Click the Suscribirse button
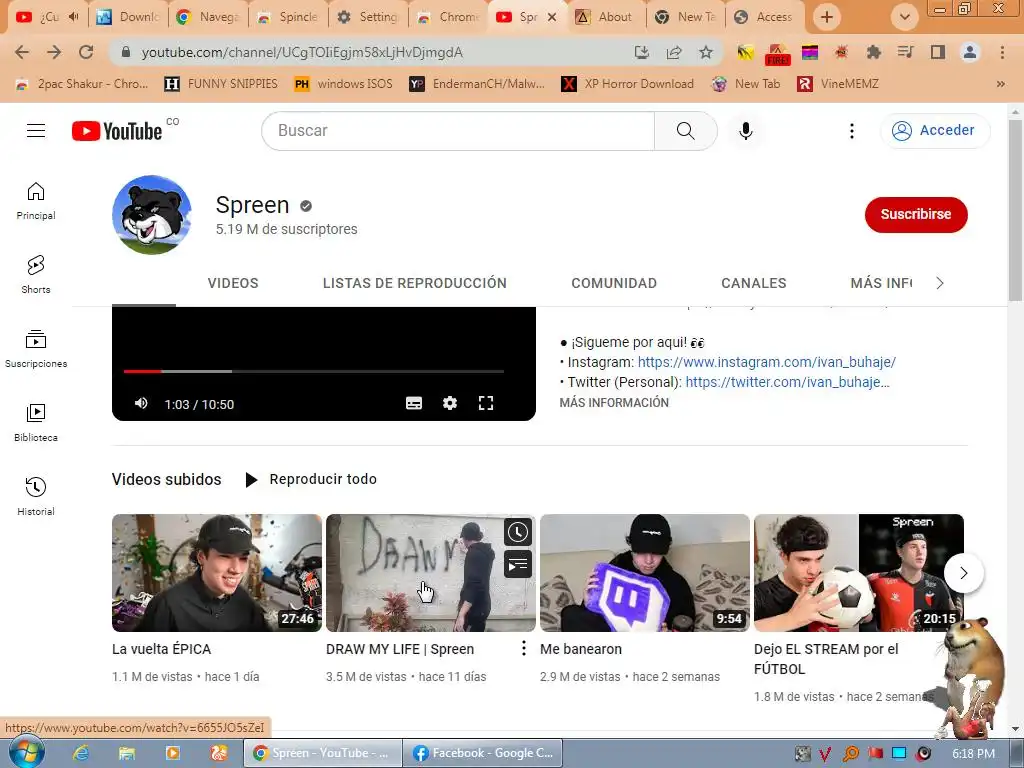Screen dimensions: 1024x768 click(916, 214)
